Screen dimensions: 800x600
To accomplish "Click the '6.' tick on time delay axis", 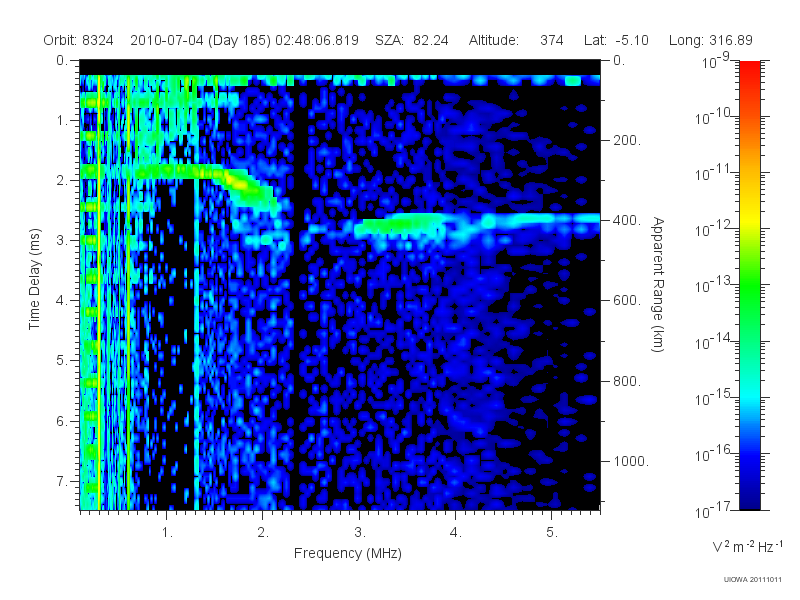I will [x=62, y=421].
